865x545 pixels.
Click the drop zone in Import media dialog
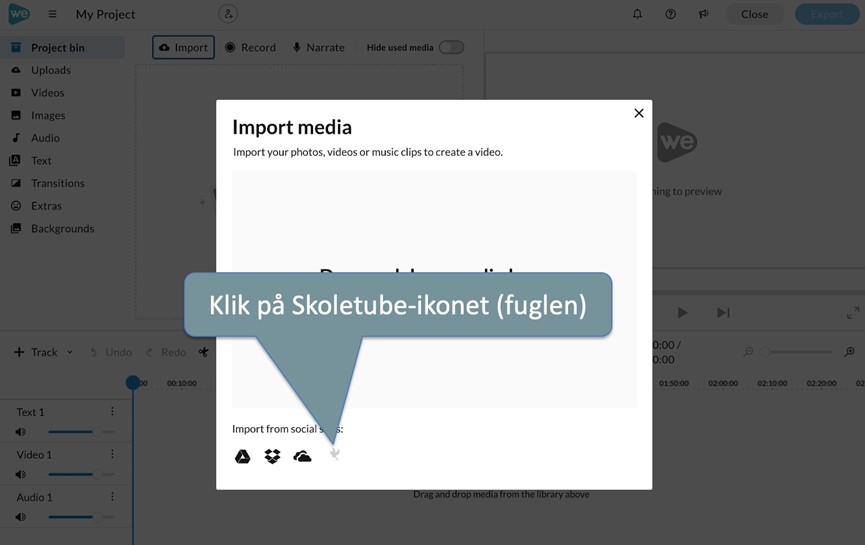pos(434,290)
